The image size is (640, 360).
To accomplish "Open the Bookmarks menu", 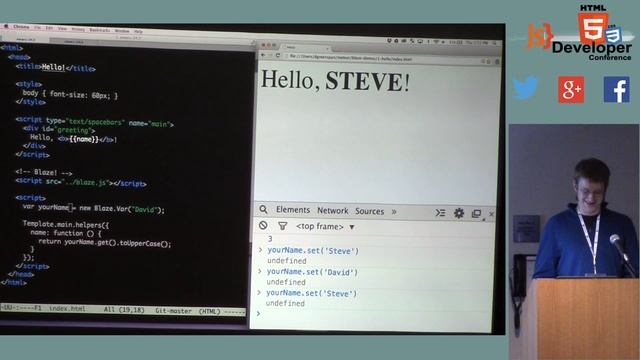I will (x=100, y=30).
